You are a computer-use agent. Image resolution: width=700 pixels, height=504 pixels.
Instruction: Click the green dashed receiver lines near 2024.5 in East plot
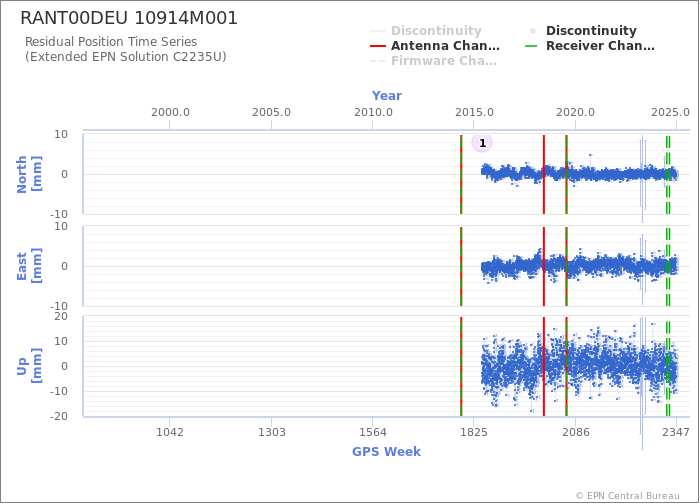[668, 267]
